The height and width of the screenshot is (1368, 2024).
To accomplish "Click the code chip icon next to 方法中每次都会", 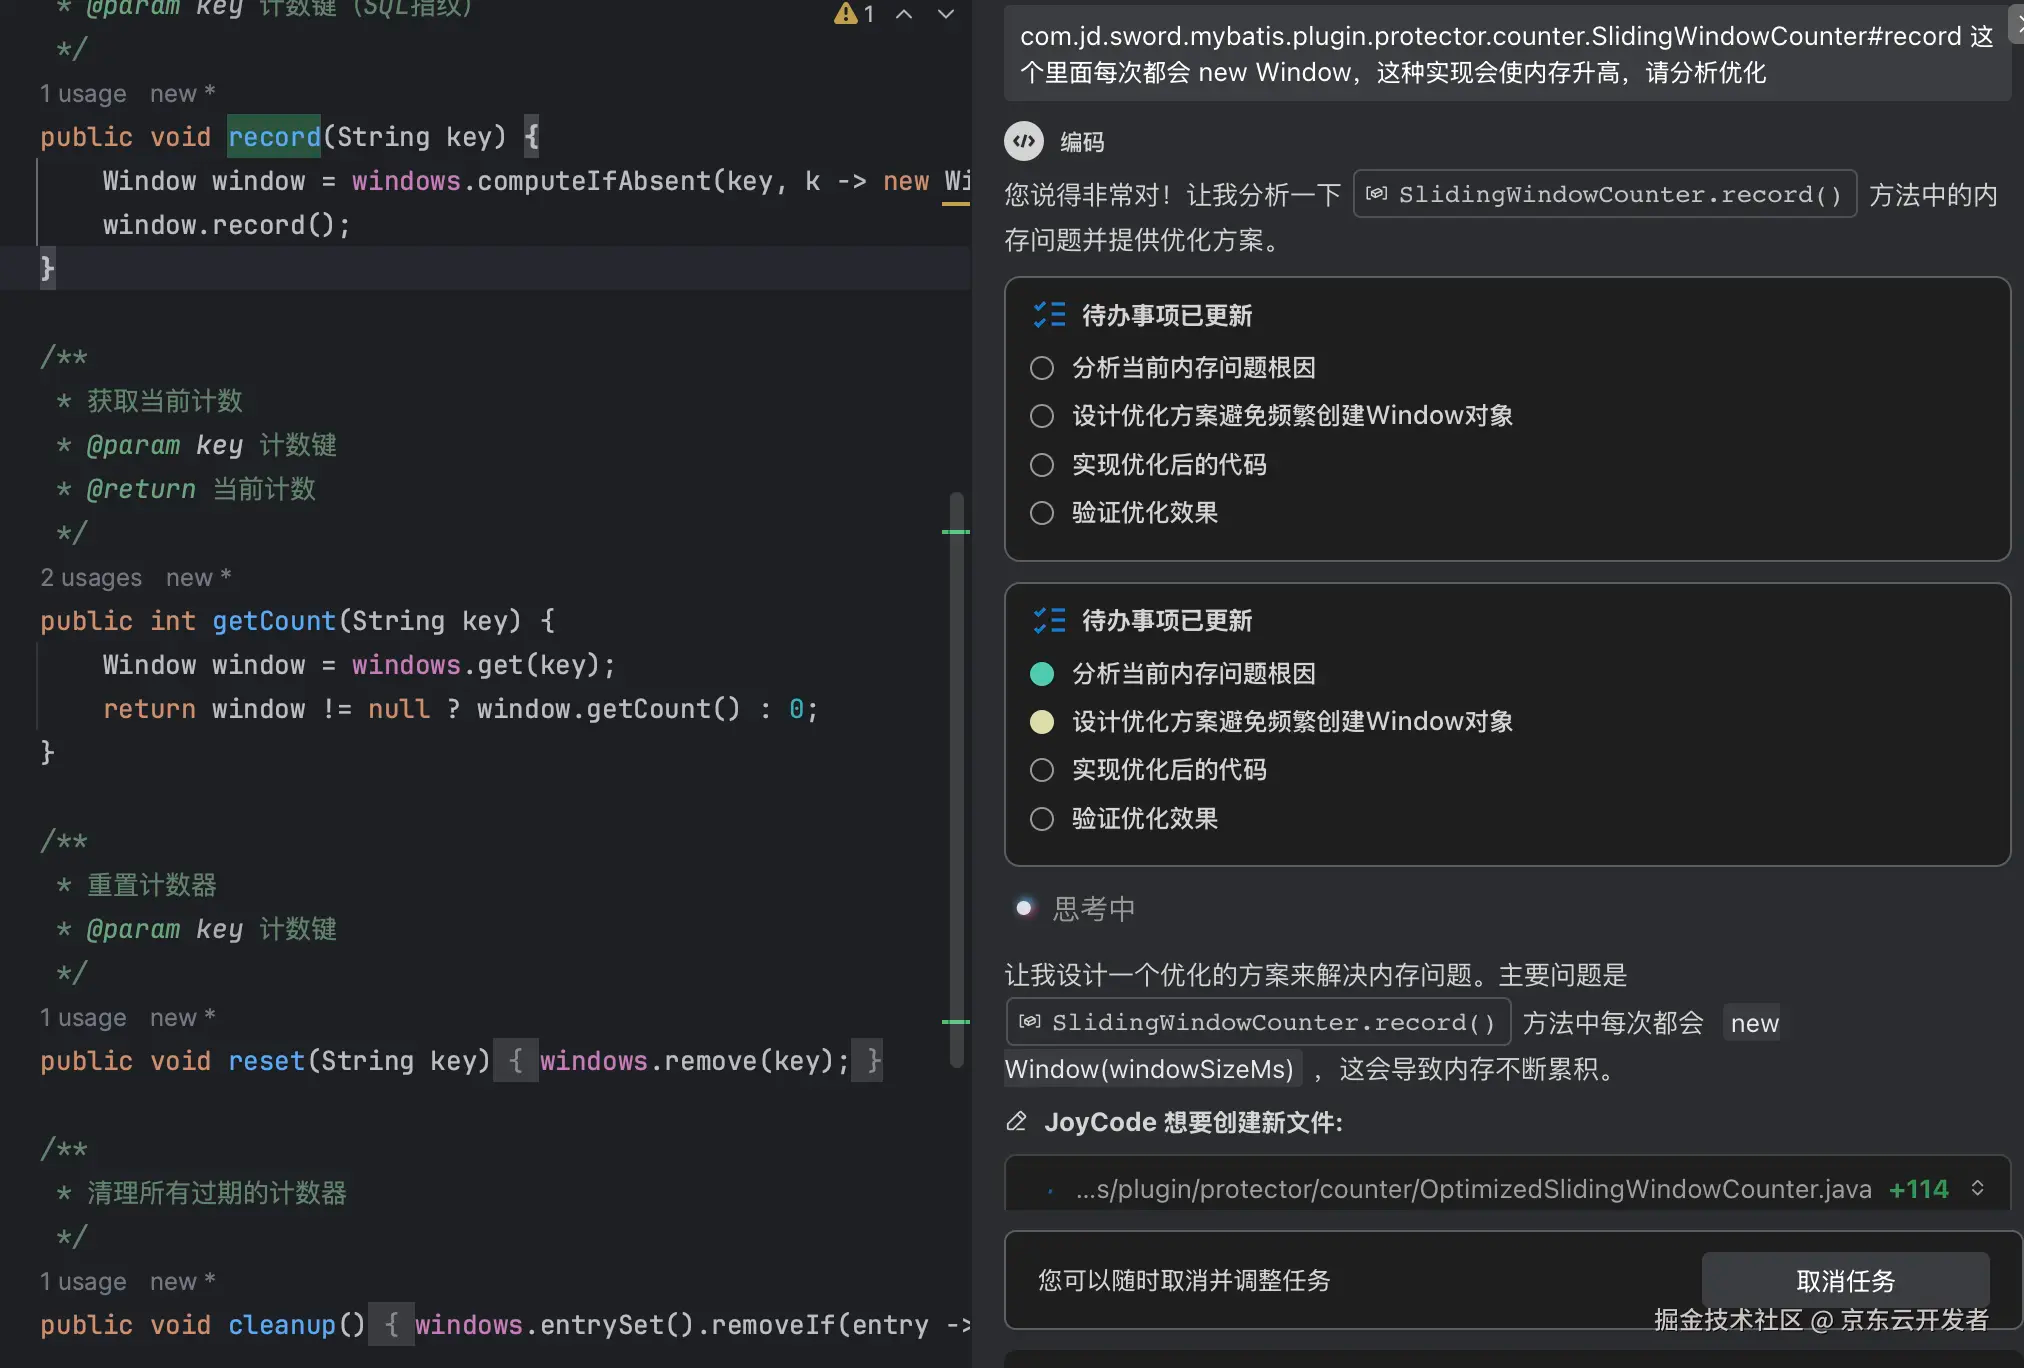I will pos(1029,1021).
